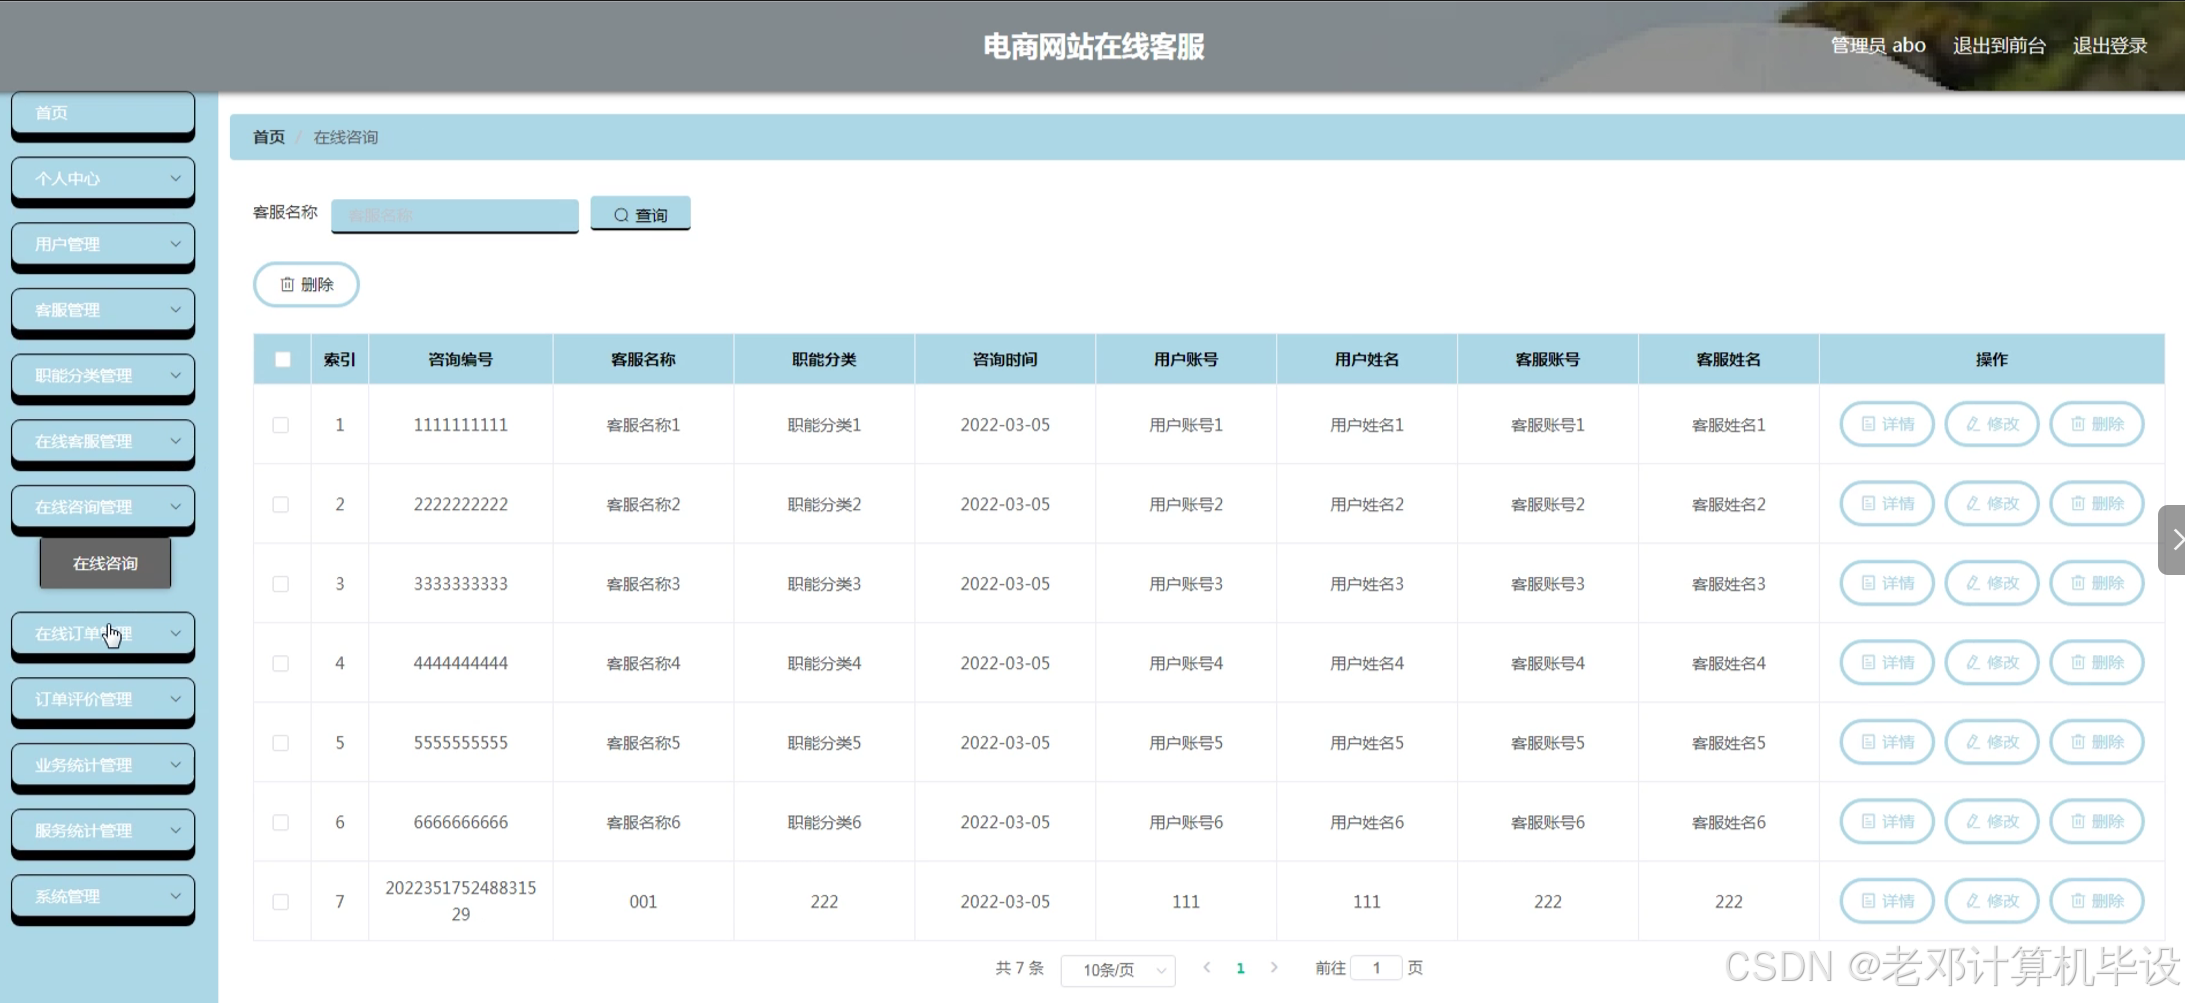Check the box for row 5555555555
The image size is (2185, 1003).
point(281,743)
